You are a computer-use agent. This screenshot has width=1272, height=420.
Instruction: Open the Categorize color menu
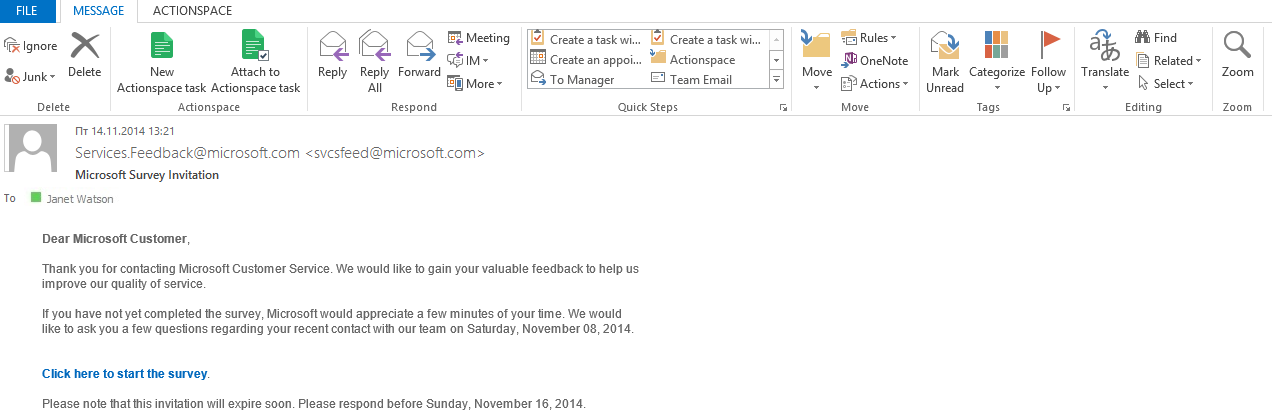(x=997, y=62)
